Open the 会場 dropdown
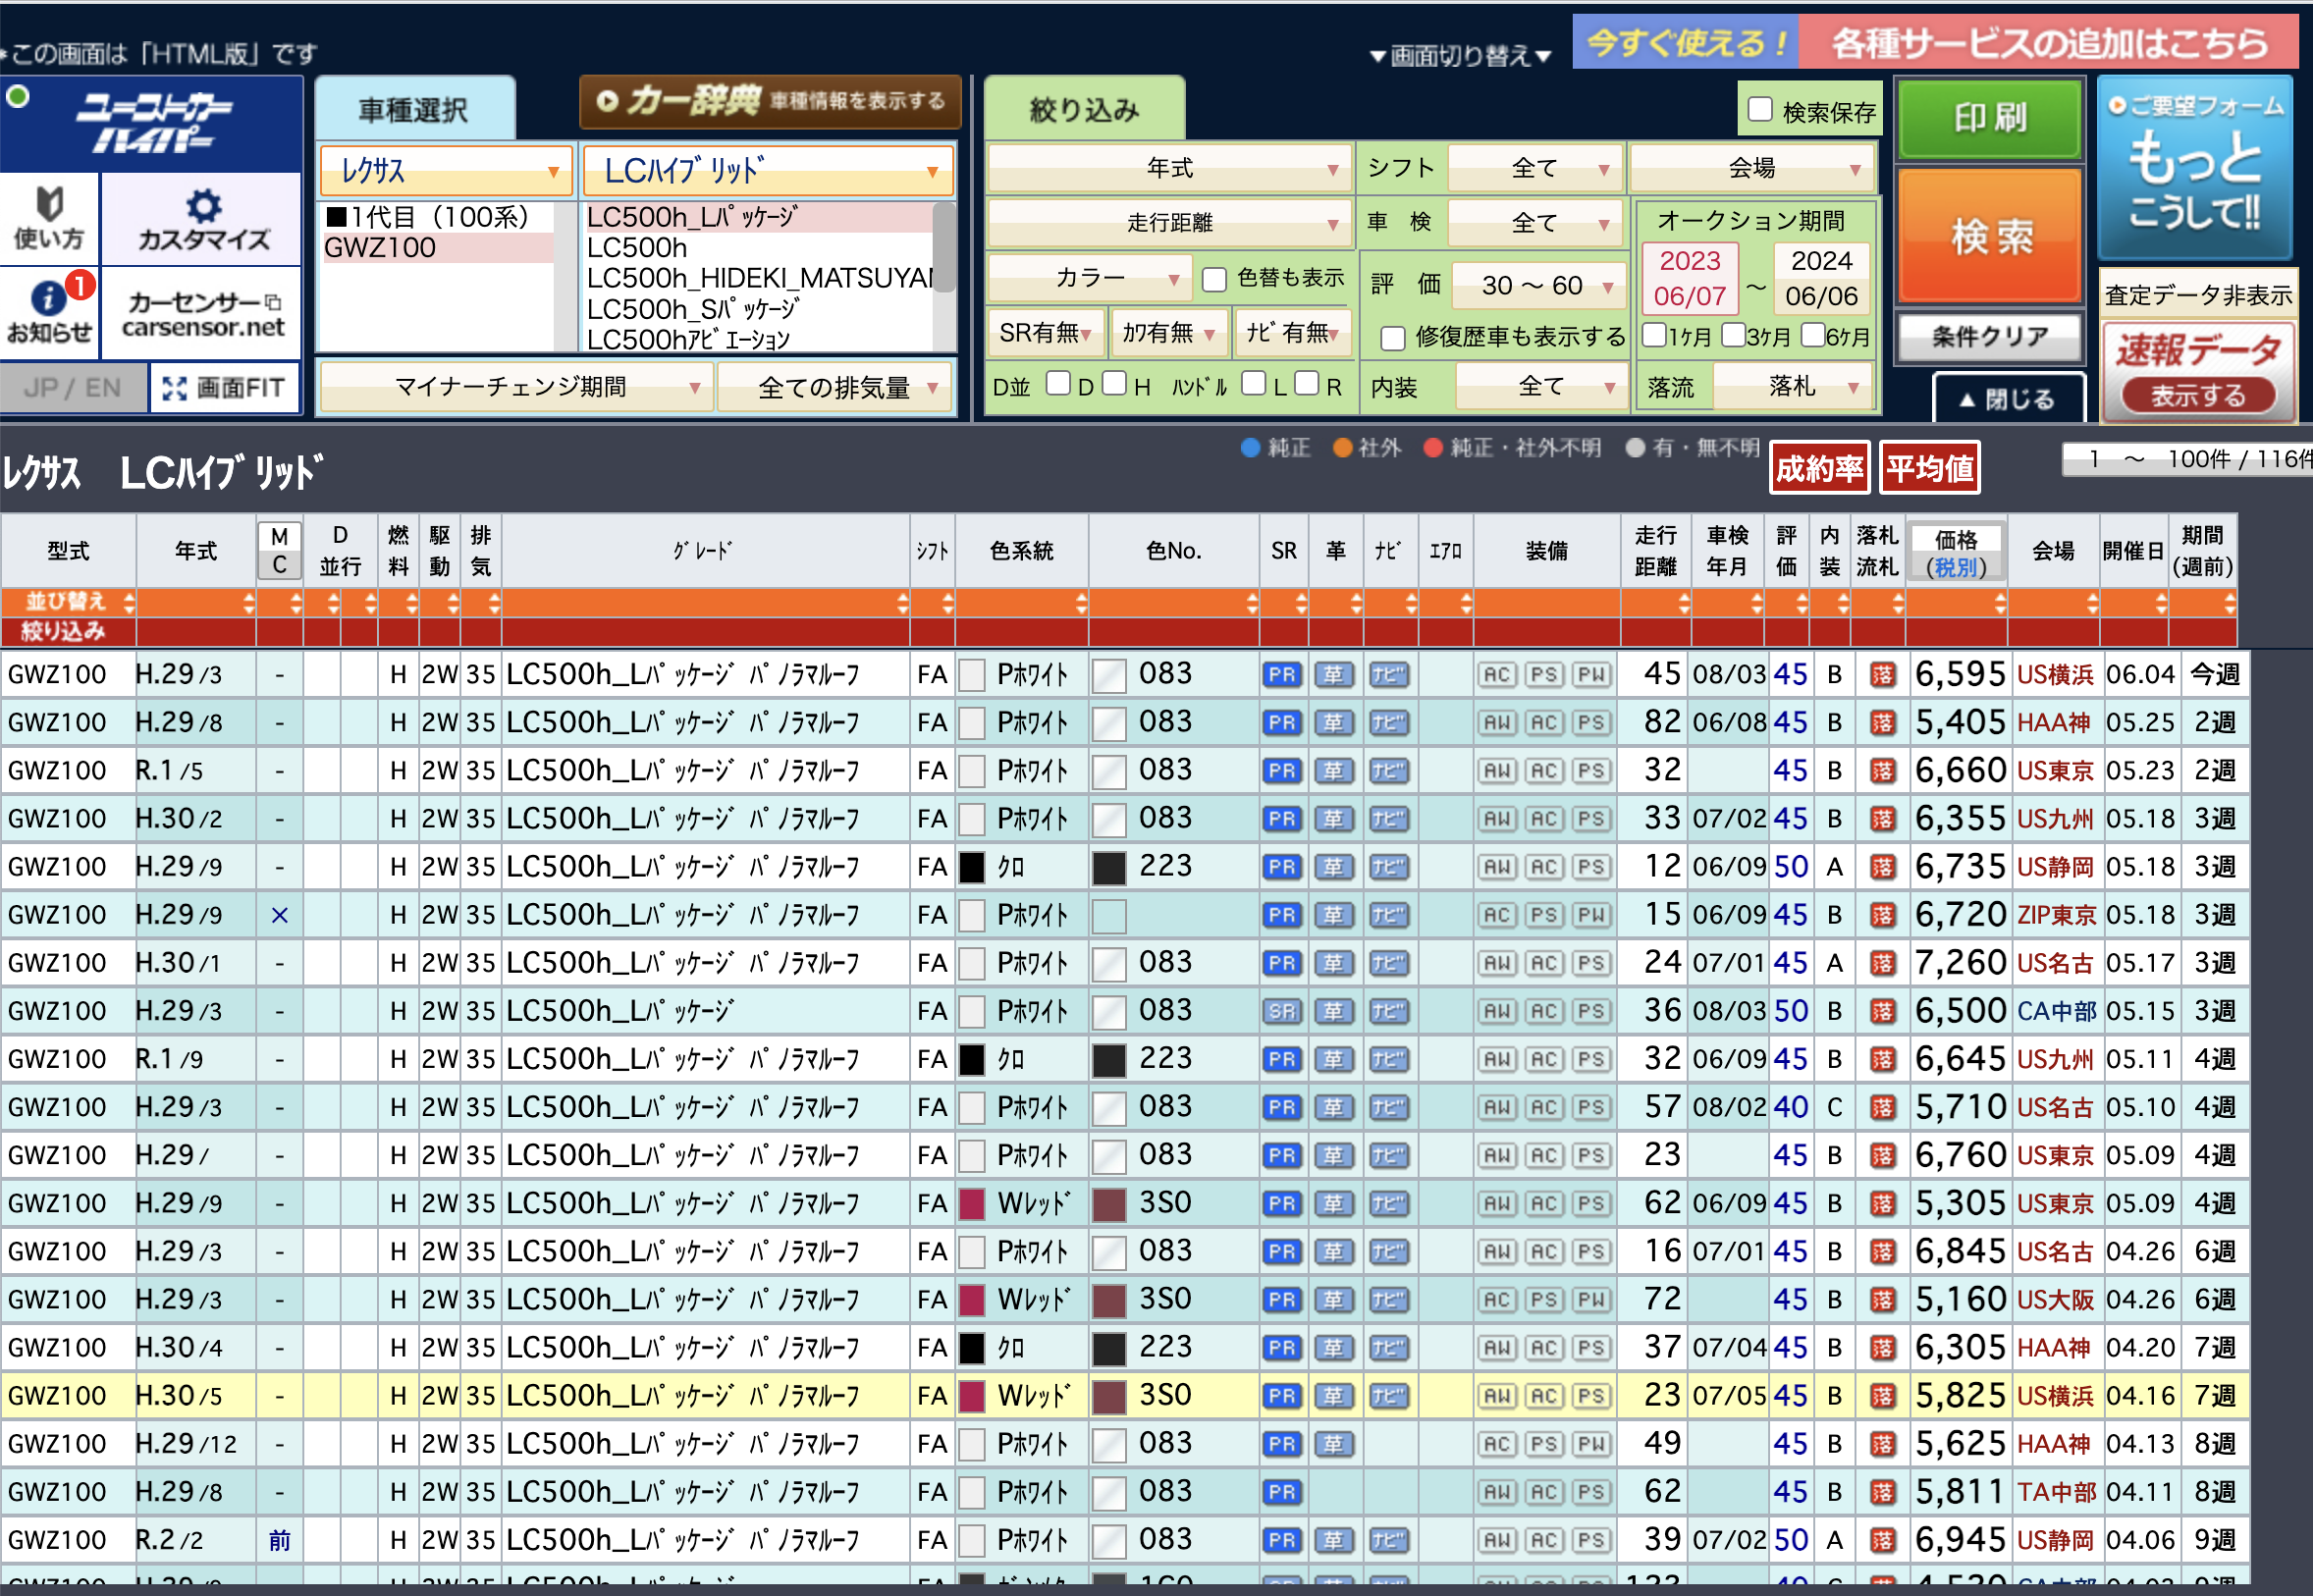Viewport: 2313px width, 1596px height. pos(1752,168)
